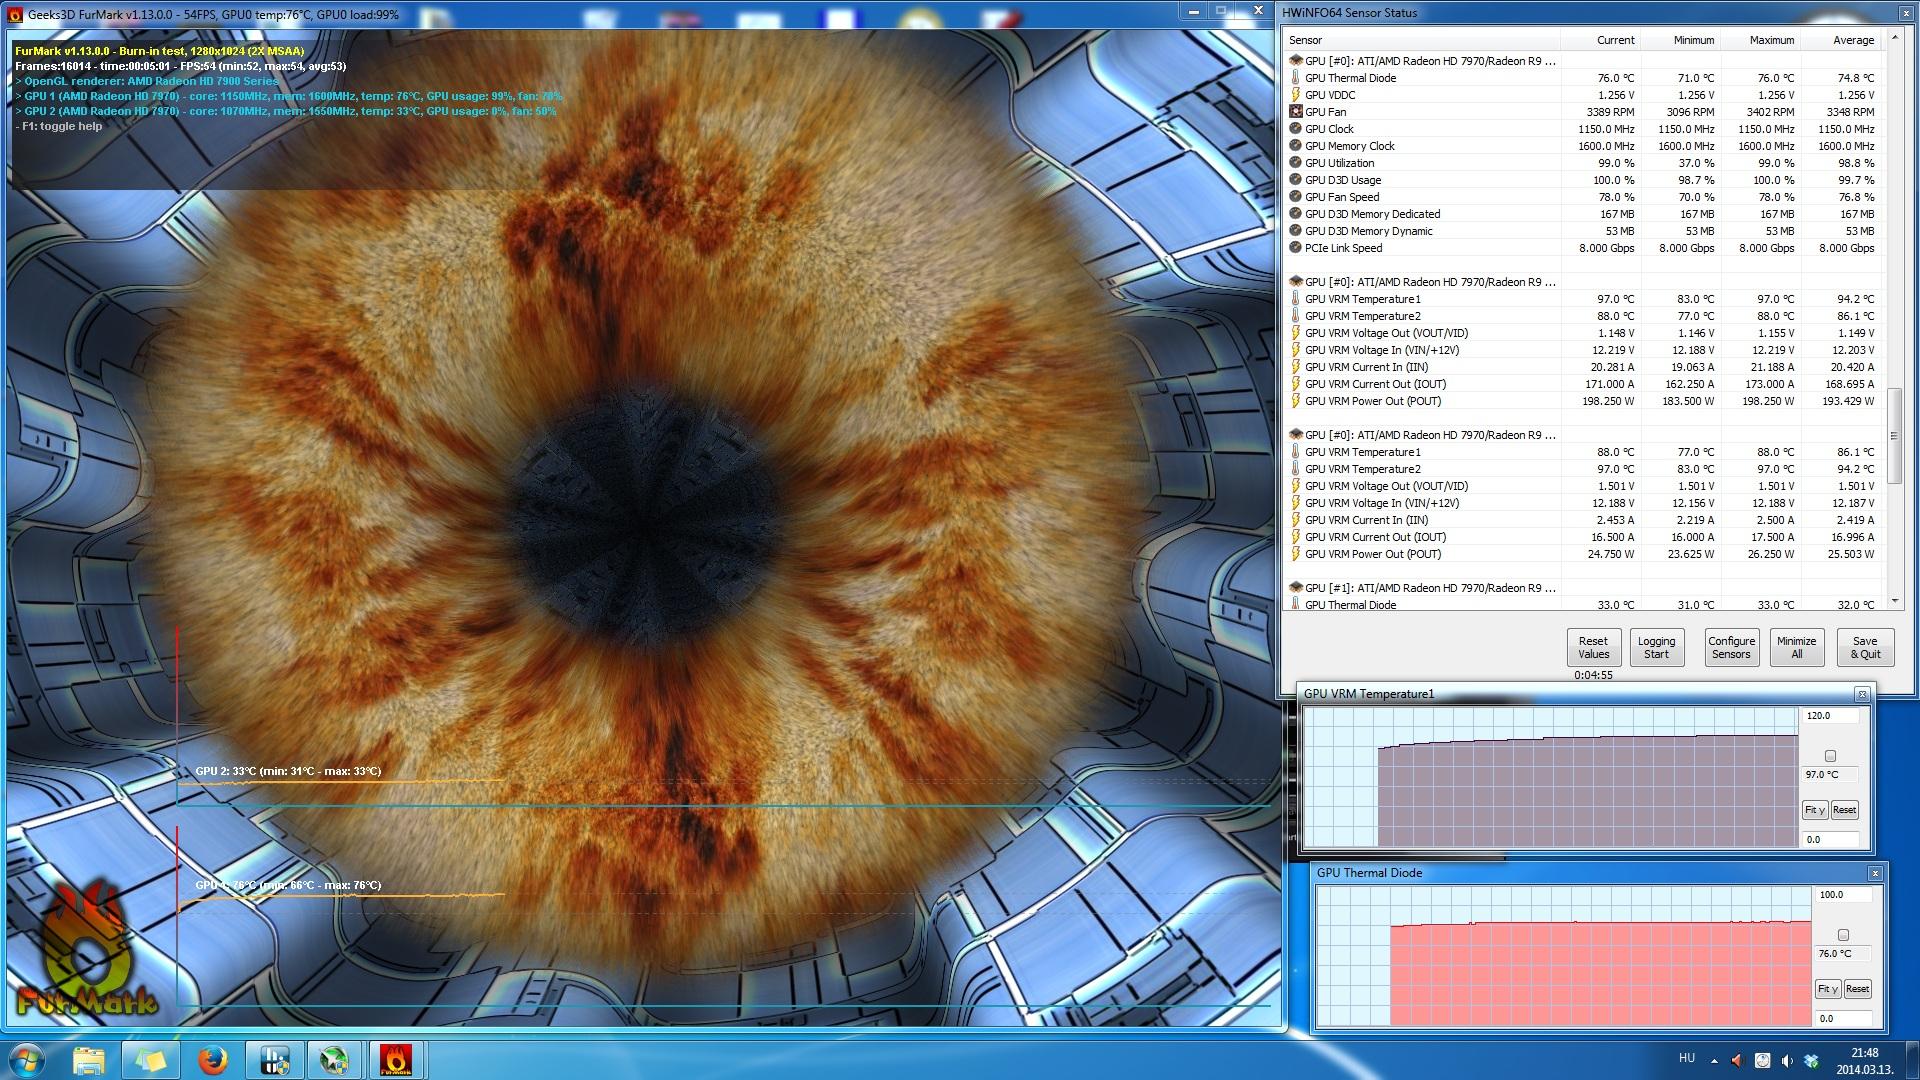Screen dimensions: 1920x1080
Task: Click the Current column header
Action: coord(1600,40)
